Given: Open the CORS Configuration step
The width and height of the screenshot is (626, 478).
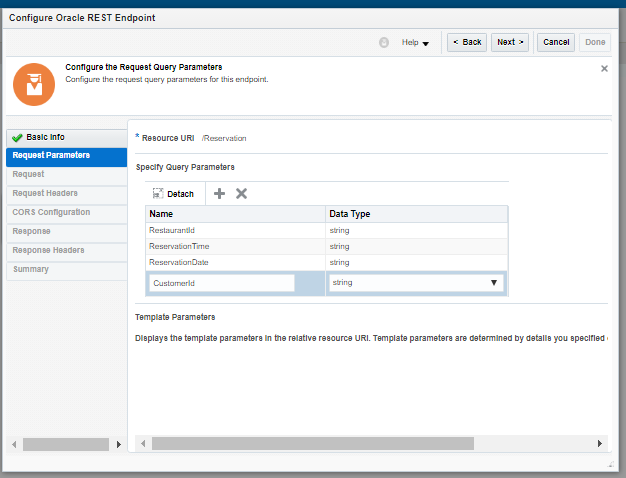Looking at the screenshot, I should 67,214.
